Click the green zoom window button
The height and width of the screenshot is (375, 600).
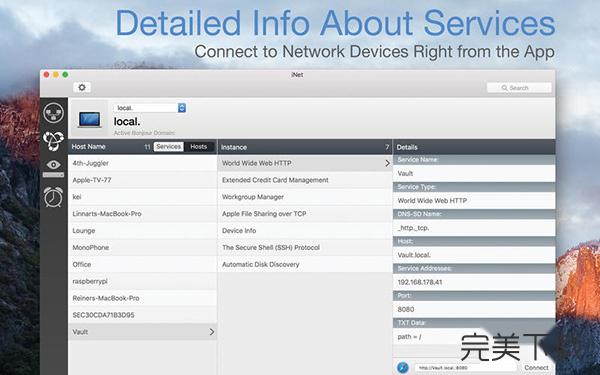click(x=65, y=75)
